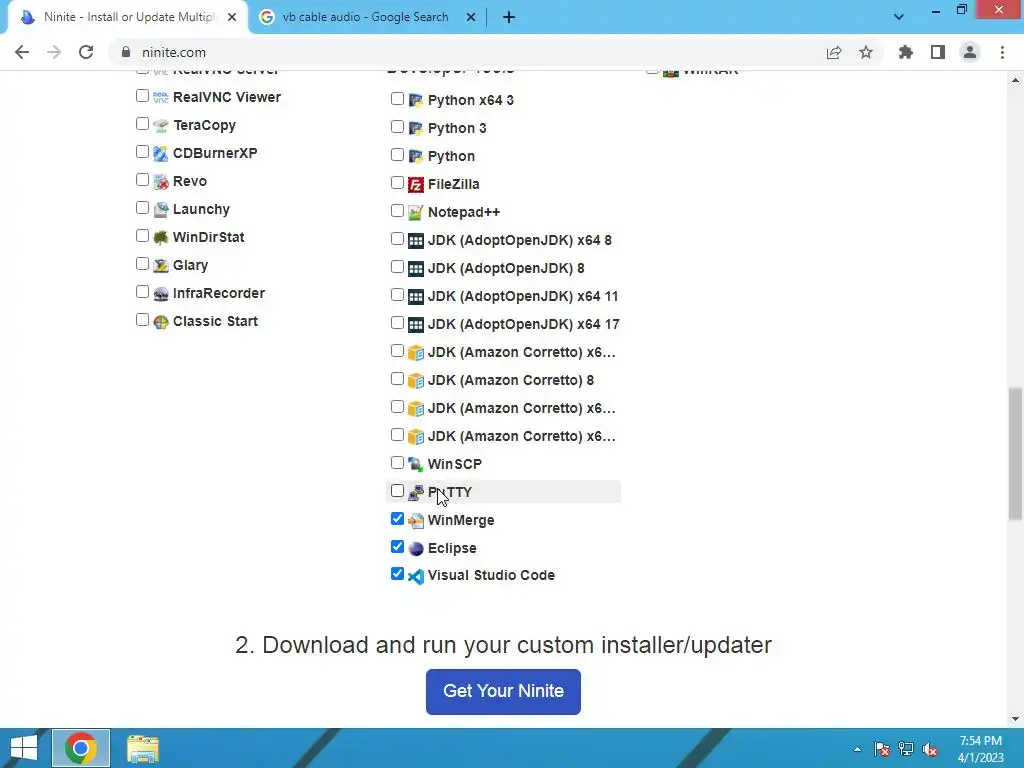Viewport: 1024px width, 768px height.
Task: Click the JDK (AdoptOpenJDK) x64 8 icon
Action: 415,241
